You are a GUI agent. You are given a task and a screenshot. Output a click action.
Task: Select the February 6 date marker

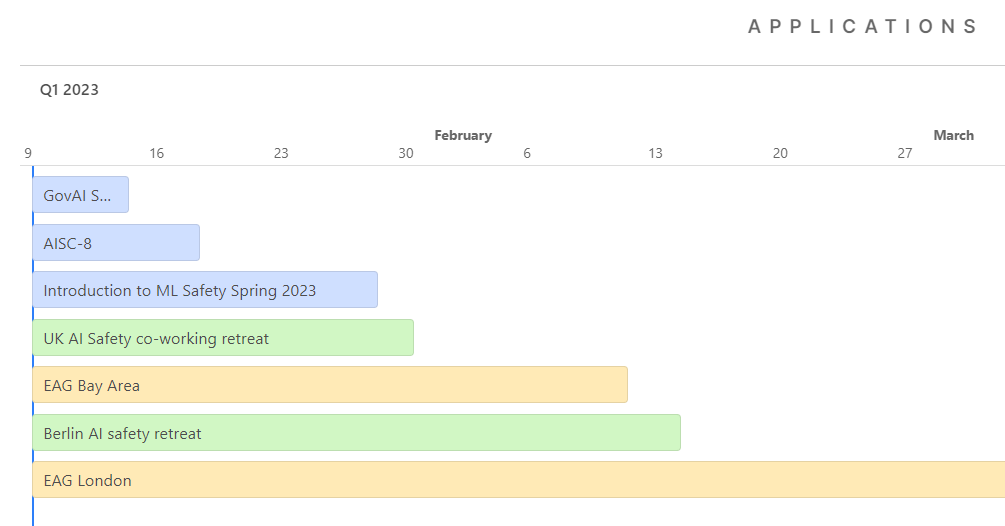pos(527,153)
